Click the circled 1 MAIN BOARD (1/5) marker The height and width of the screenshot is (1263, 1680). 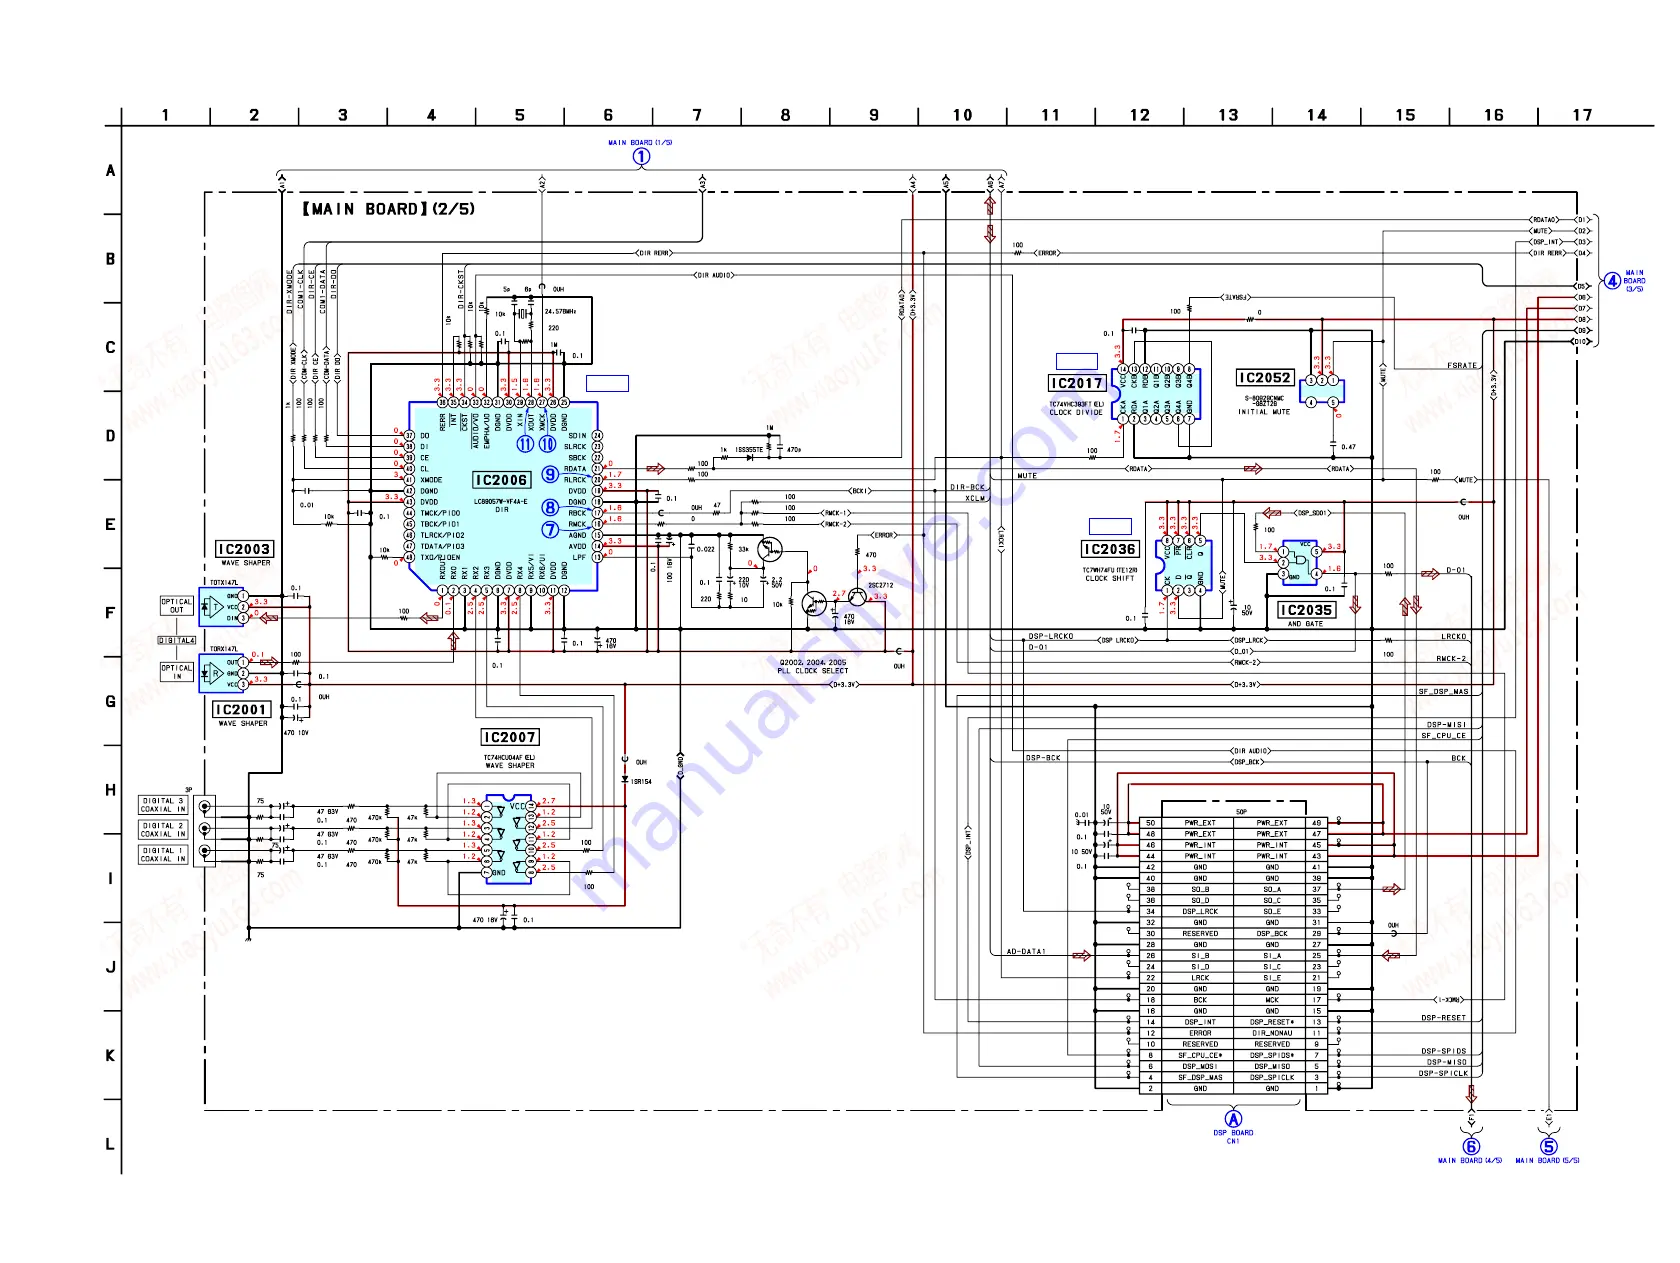point(641,155)
